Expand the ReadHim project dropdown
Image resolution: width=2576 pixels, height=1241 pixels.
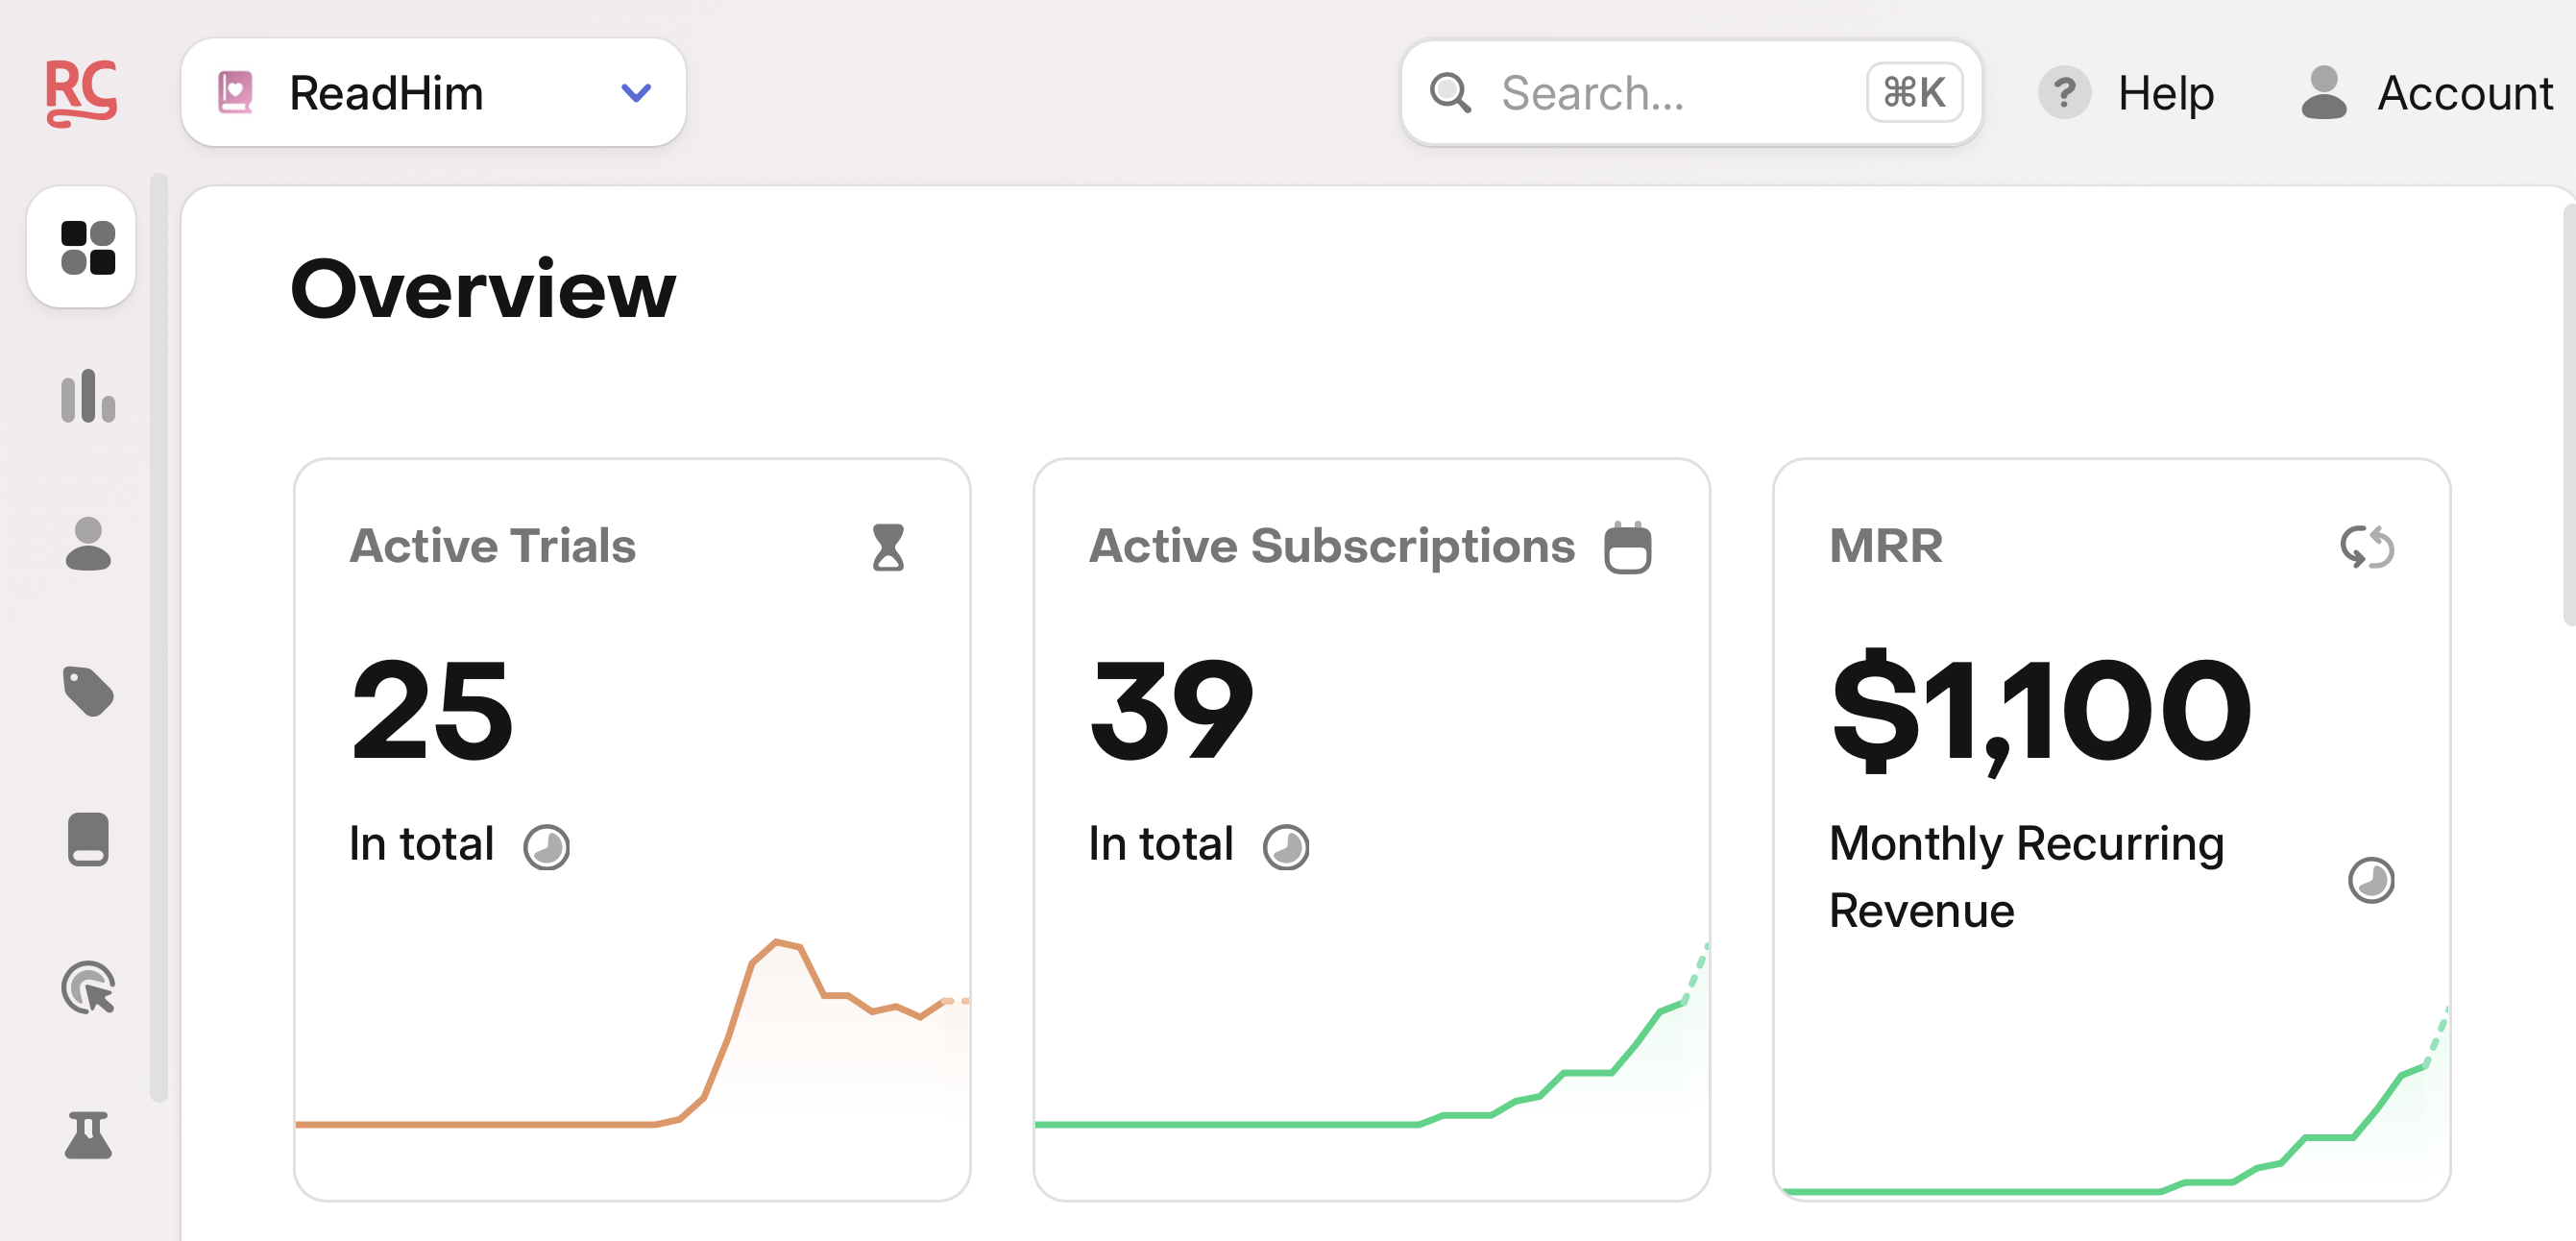point(636,93)
